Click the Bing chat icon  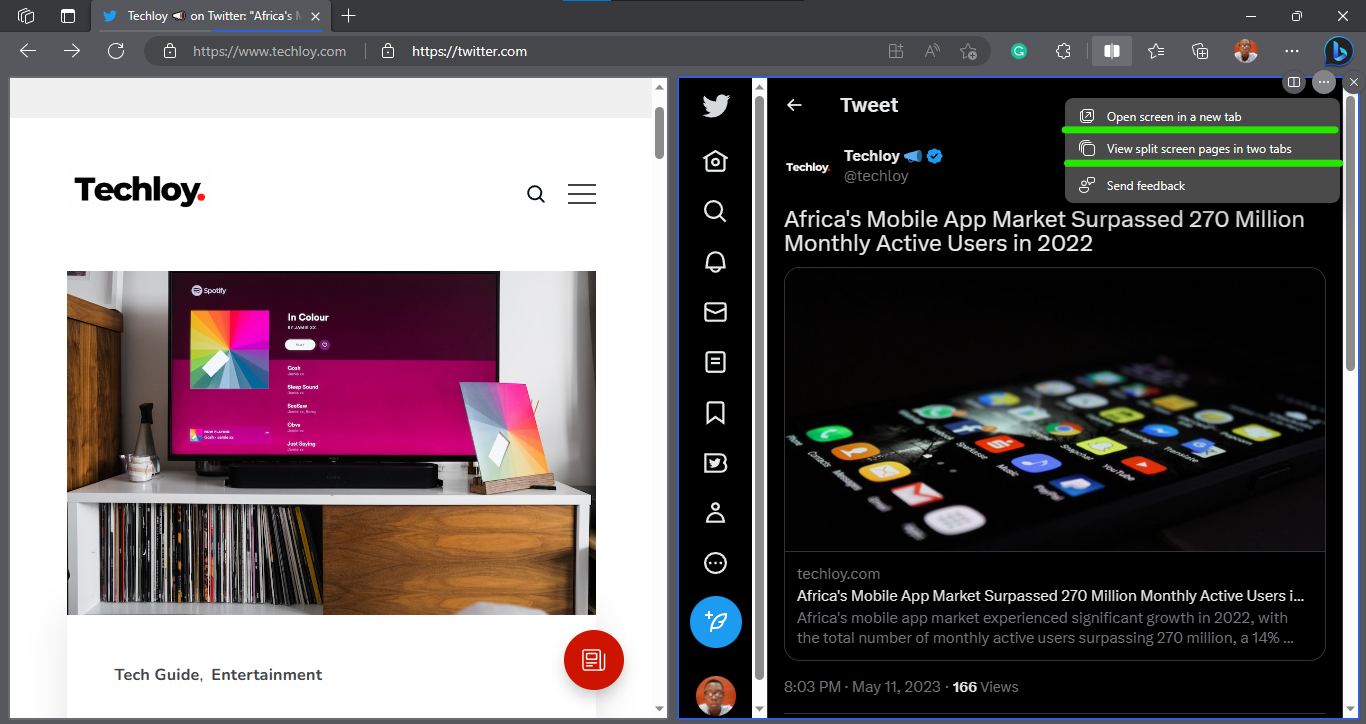pyautogui.click(x=1339, y=51)
